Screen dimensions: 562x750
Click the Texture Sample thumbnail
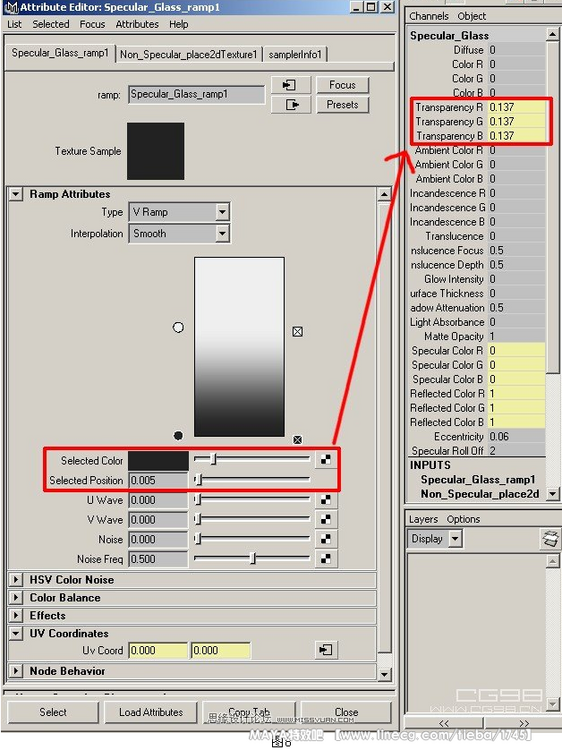tap(155, 151)
